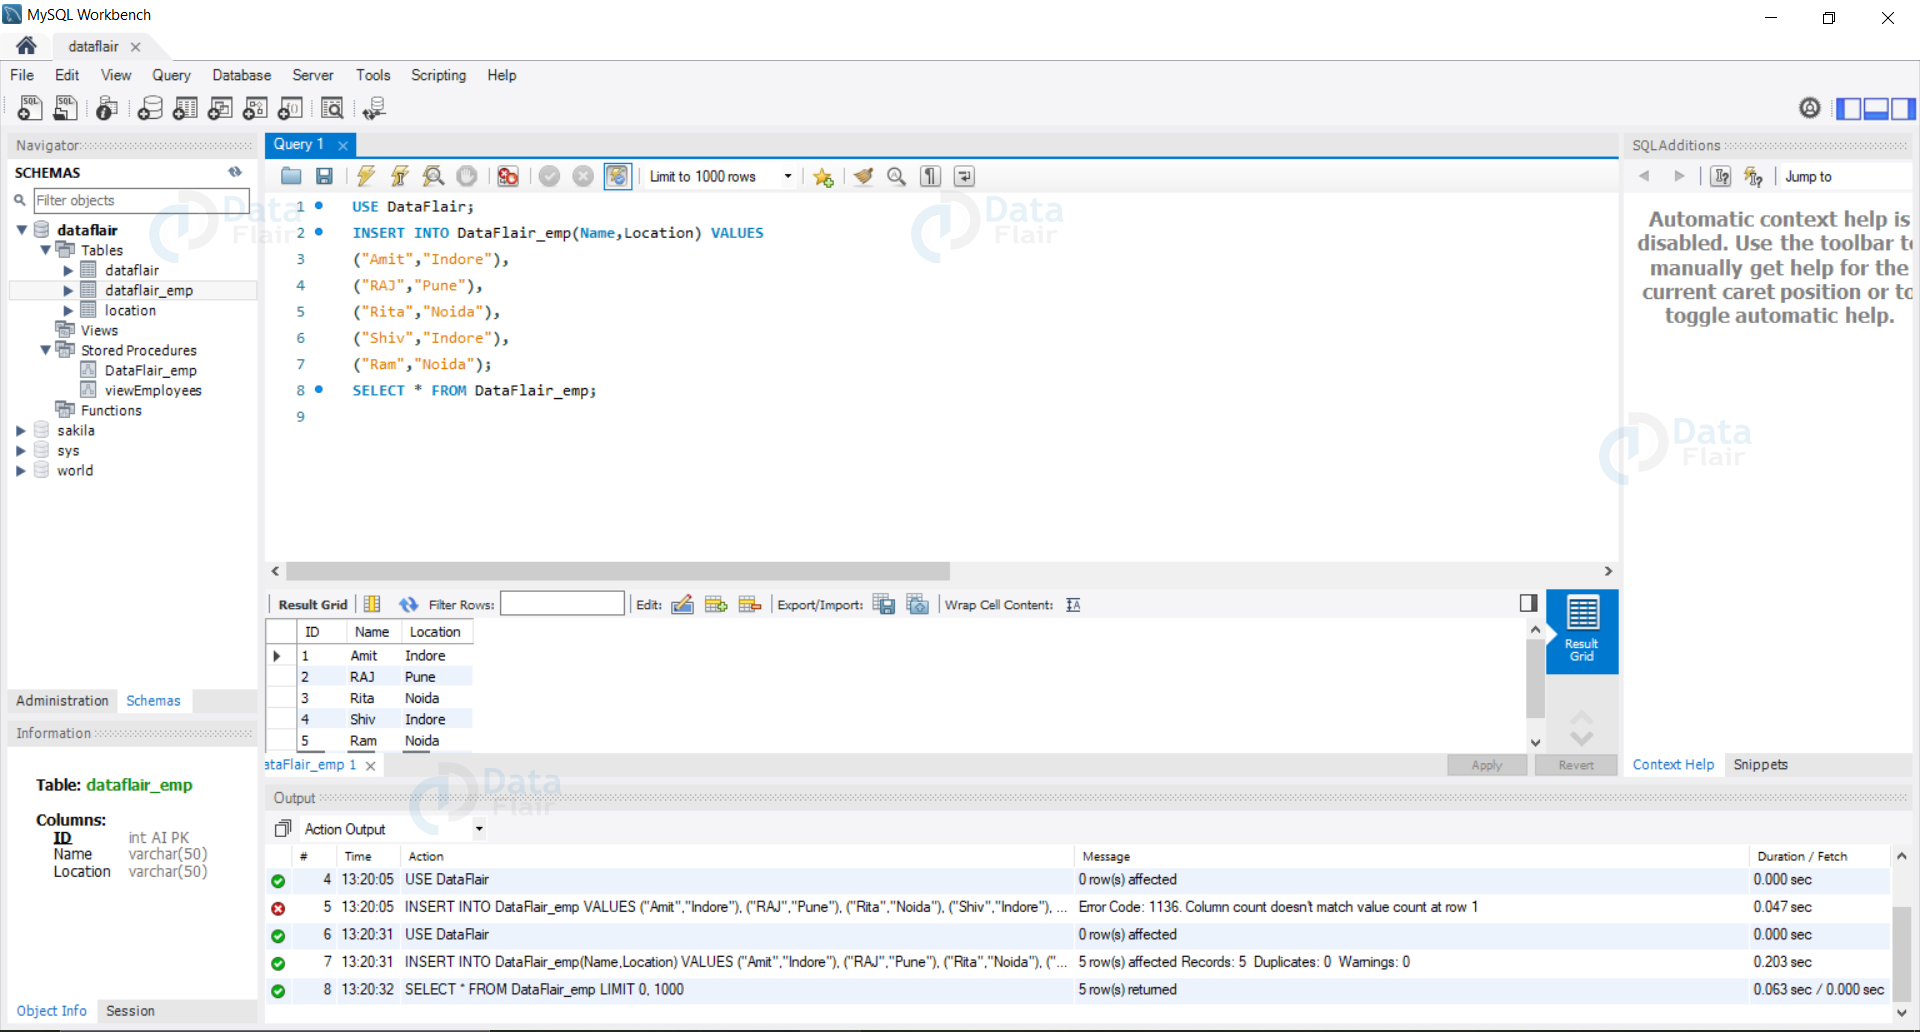Click the Context Help link
The image size is (1920, 1032).
pyautogui.click(x=1673, y=765)
